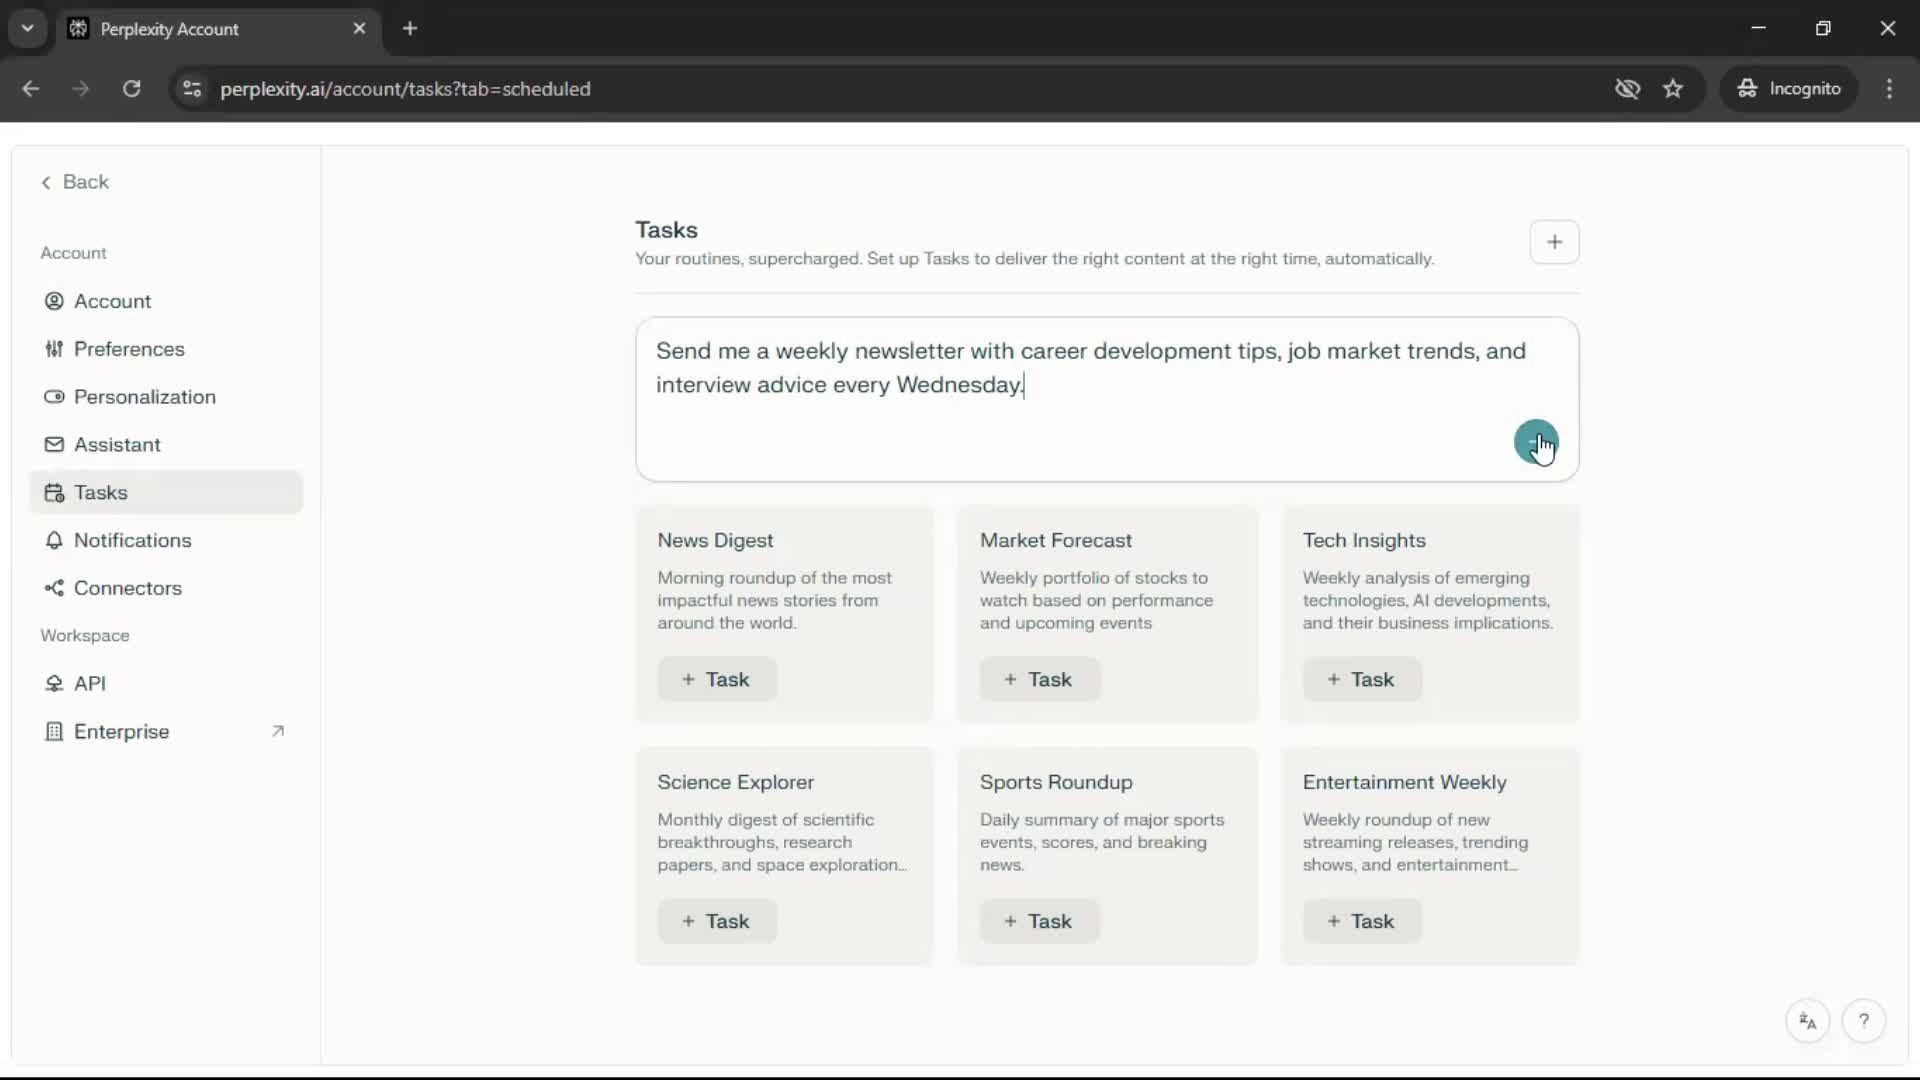Reload the page with the refresh icon
This screenshot has width=1920, height=1080.
[131, 89]
